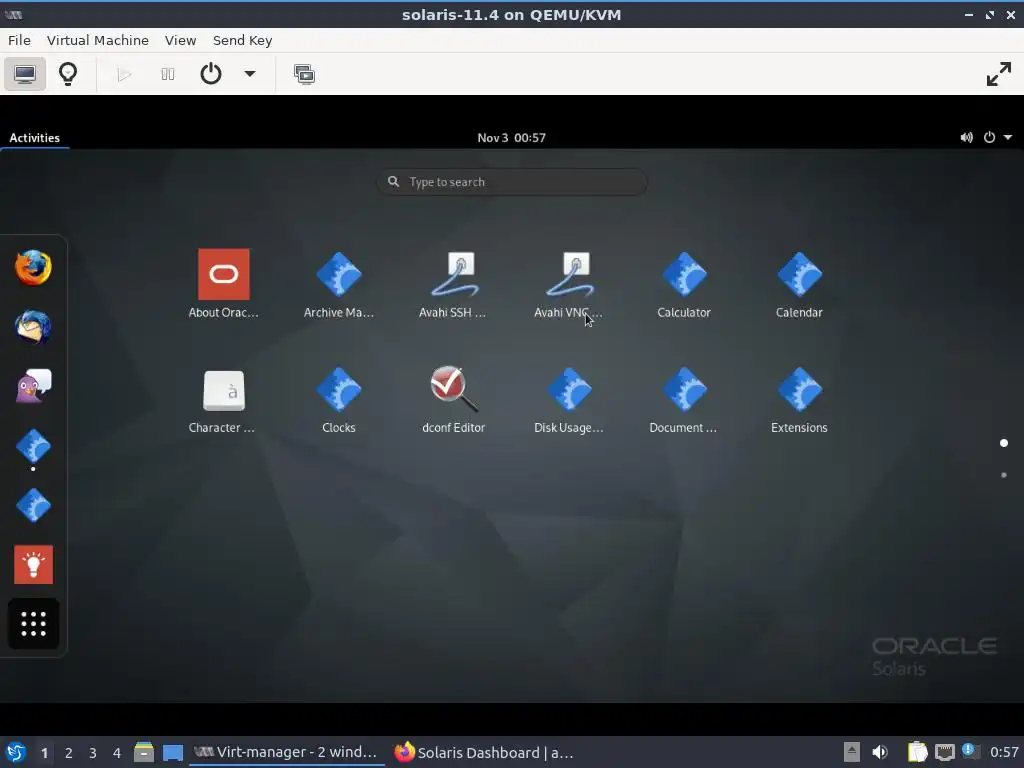Open the host tray clipboard icon
This screenshot has height=768, width=1024.
pos(917,752)
